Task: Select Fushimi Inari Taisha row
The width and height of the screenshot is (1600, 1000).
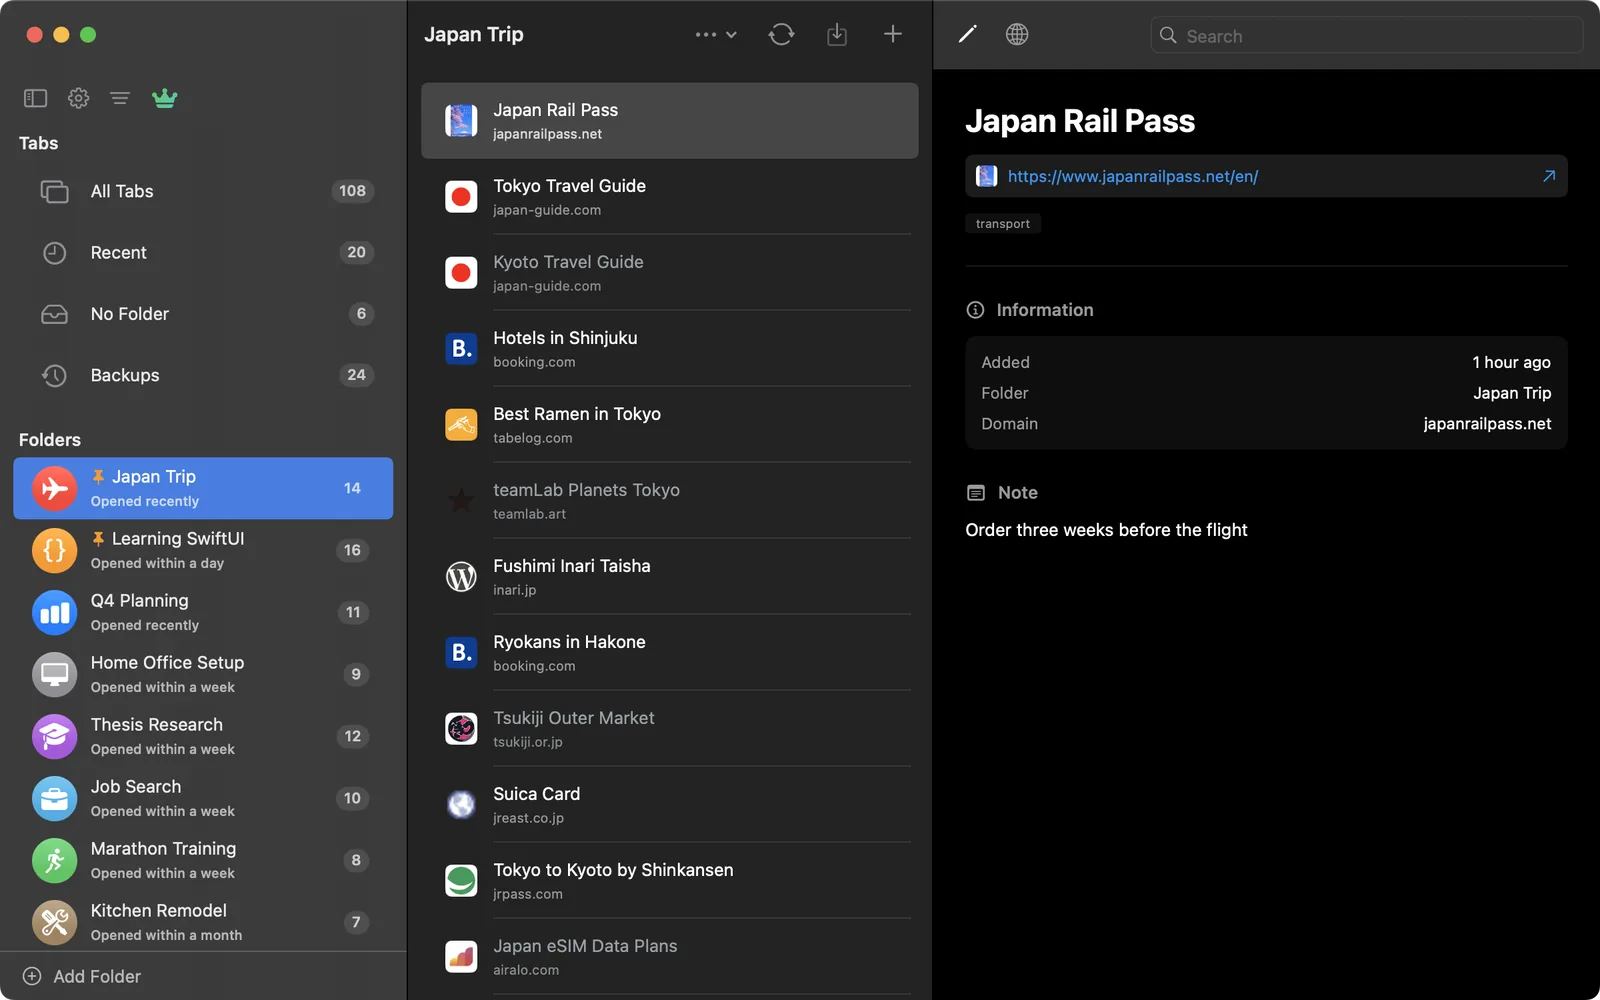Action: (x=670, y=577)
